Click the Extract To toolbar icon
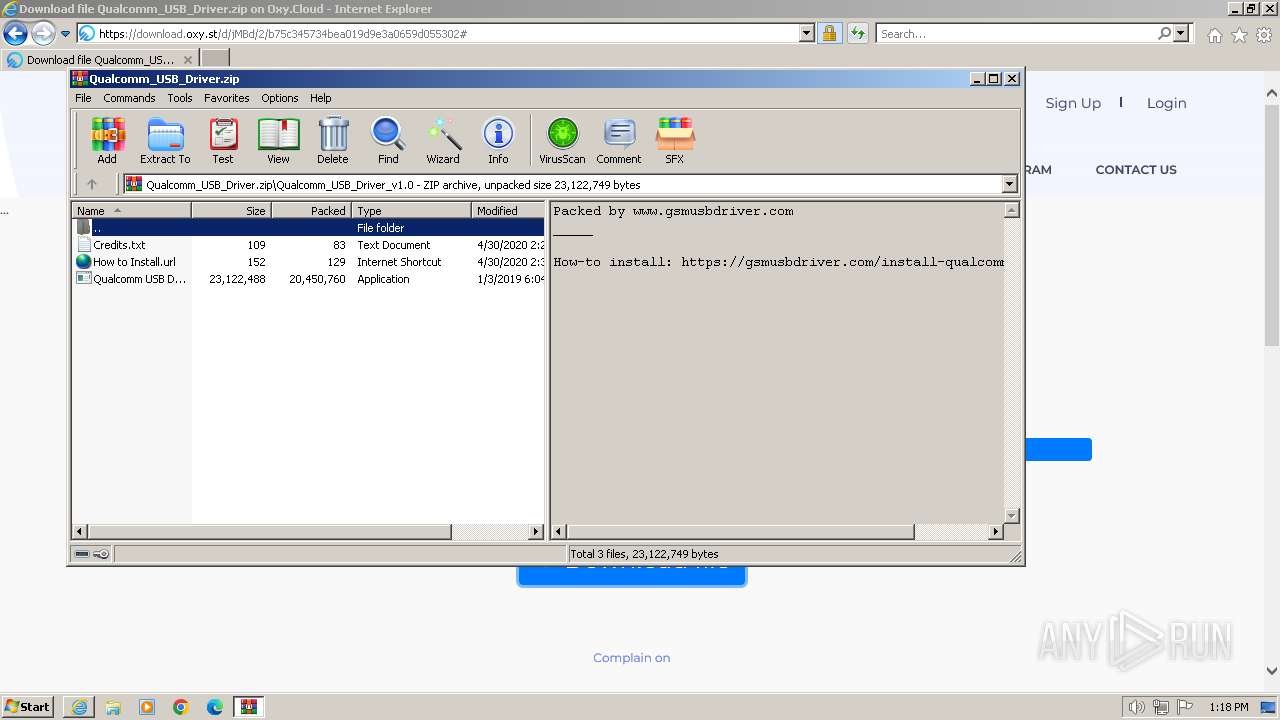The height and width of the screenshot is (720, 1280). pyautogui.click(x=165, y=141)
